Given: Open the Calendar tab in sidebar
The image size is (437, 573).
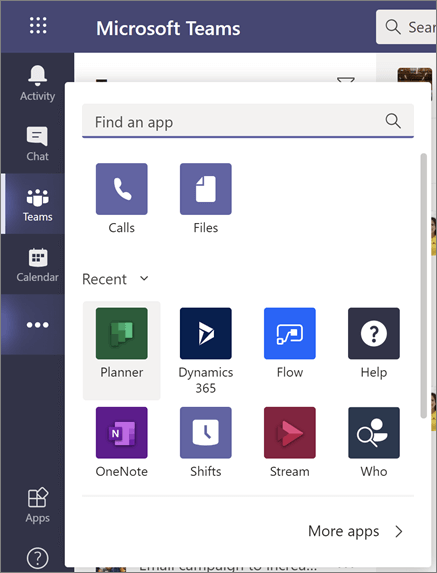Looking at the screenshot, I should tap(37, 264).
